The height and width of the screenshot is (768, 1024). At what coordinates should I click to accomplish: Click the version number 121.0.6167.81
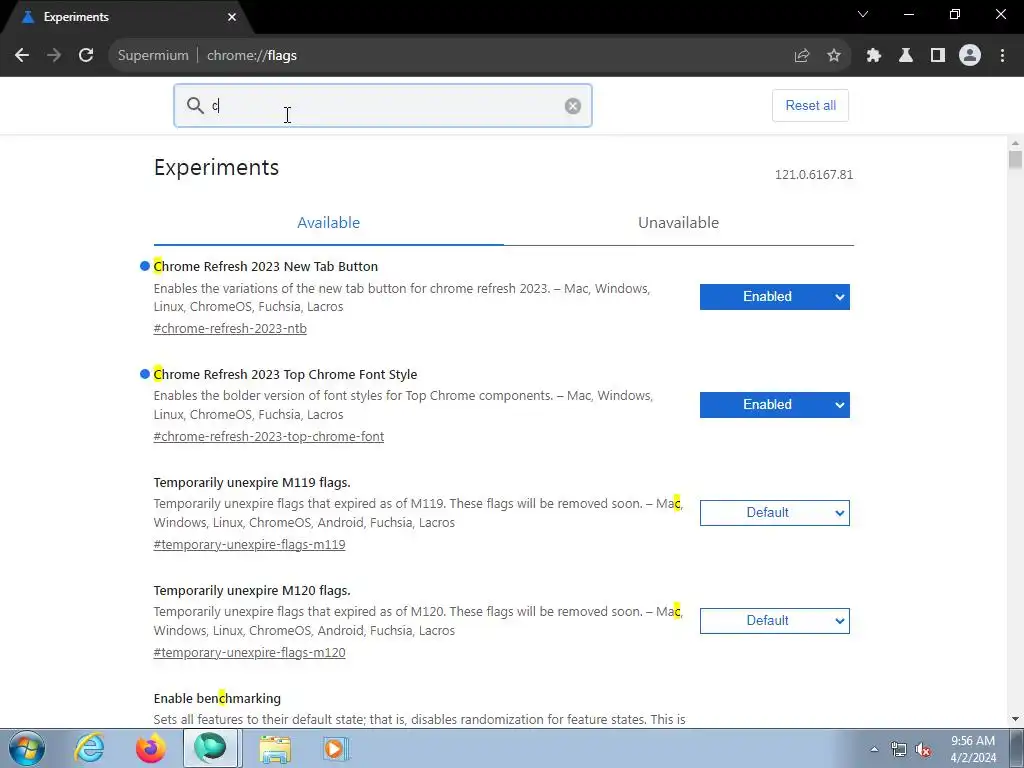point(814,174)
